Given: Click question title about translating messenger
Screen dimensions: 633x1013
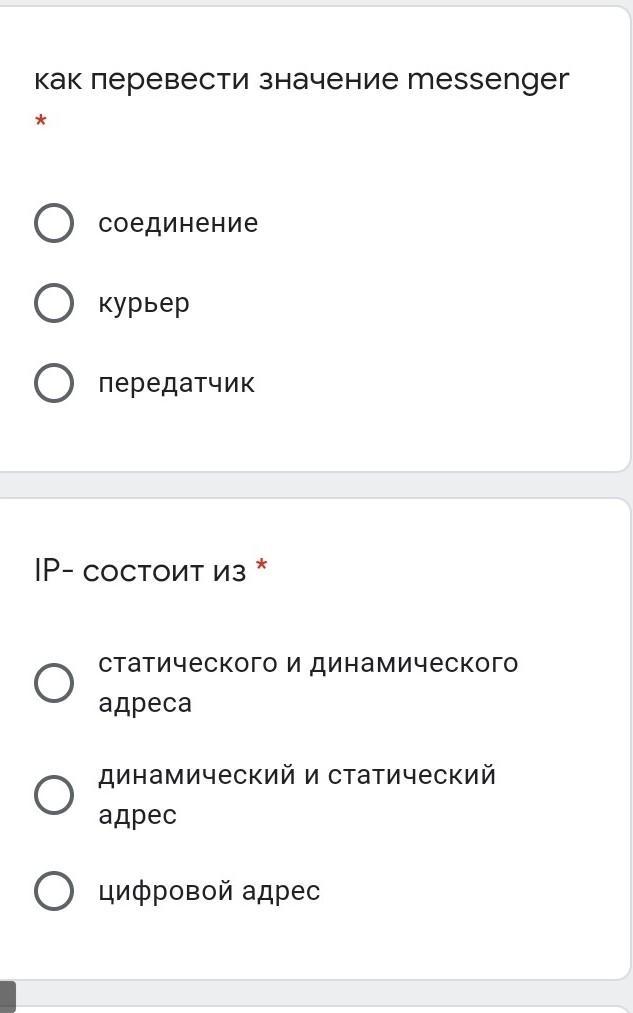Looking at the screenshot, I should 300,79.
